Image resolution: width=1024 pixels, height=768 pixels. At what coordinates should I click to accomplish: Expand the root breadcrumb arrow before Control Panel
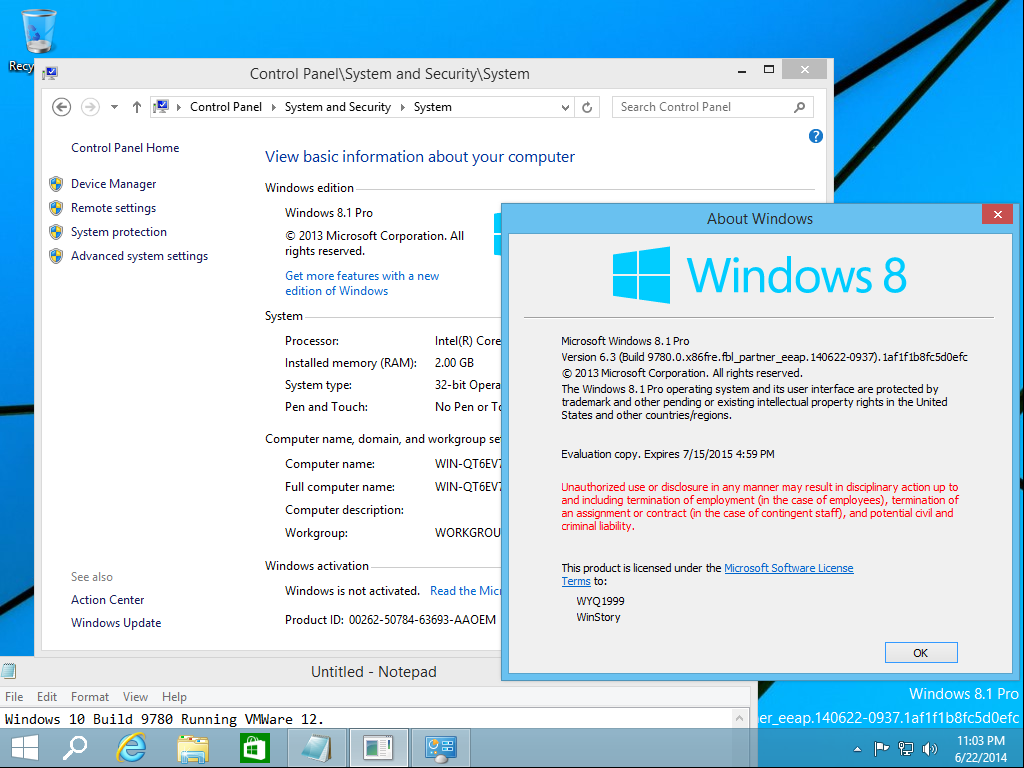(x=179, y=107)
